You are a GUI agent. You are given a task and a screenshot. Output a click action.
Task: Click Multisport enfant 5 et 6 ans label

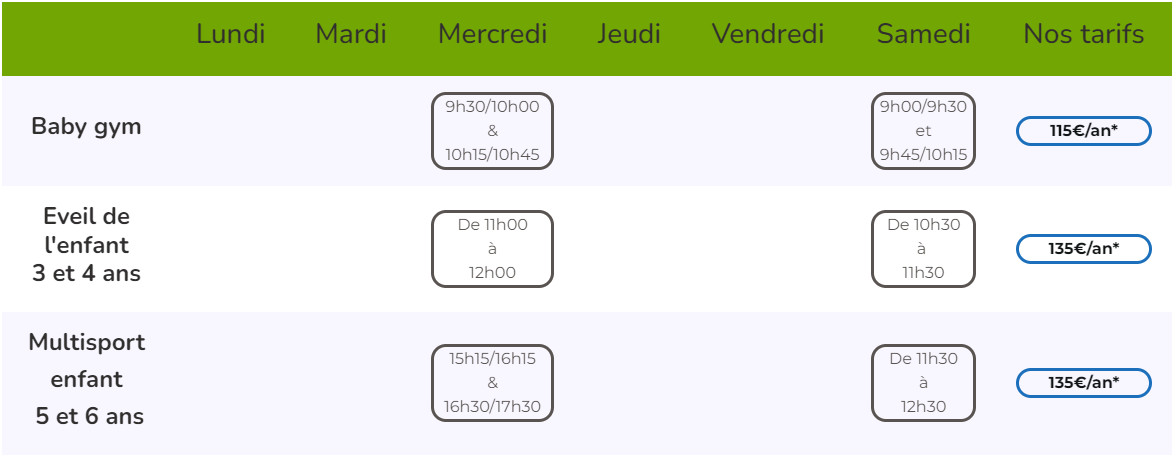[87, 380]
